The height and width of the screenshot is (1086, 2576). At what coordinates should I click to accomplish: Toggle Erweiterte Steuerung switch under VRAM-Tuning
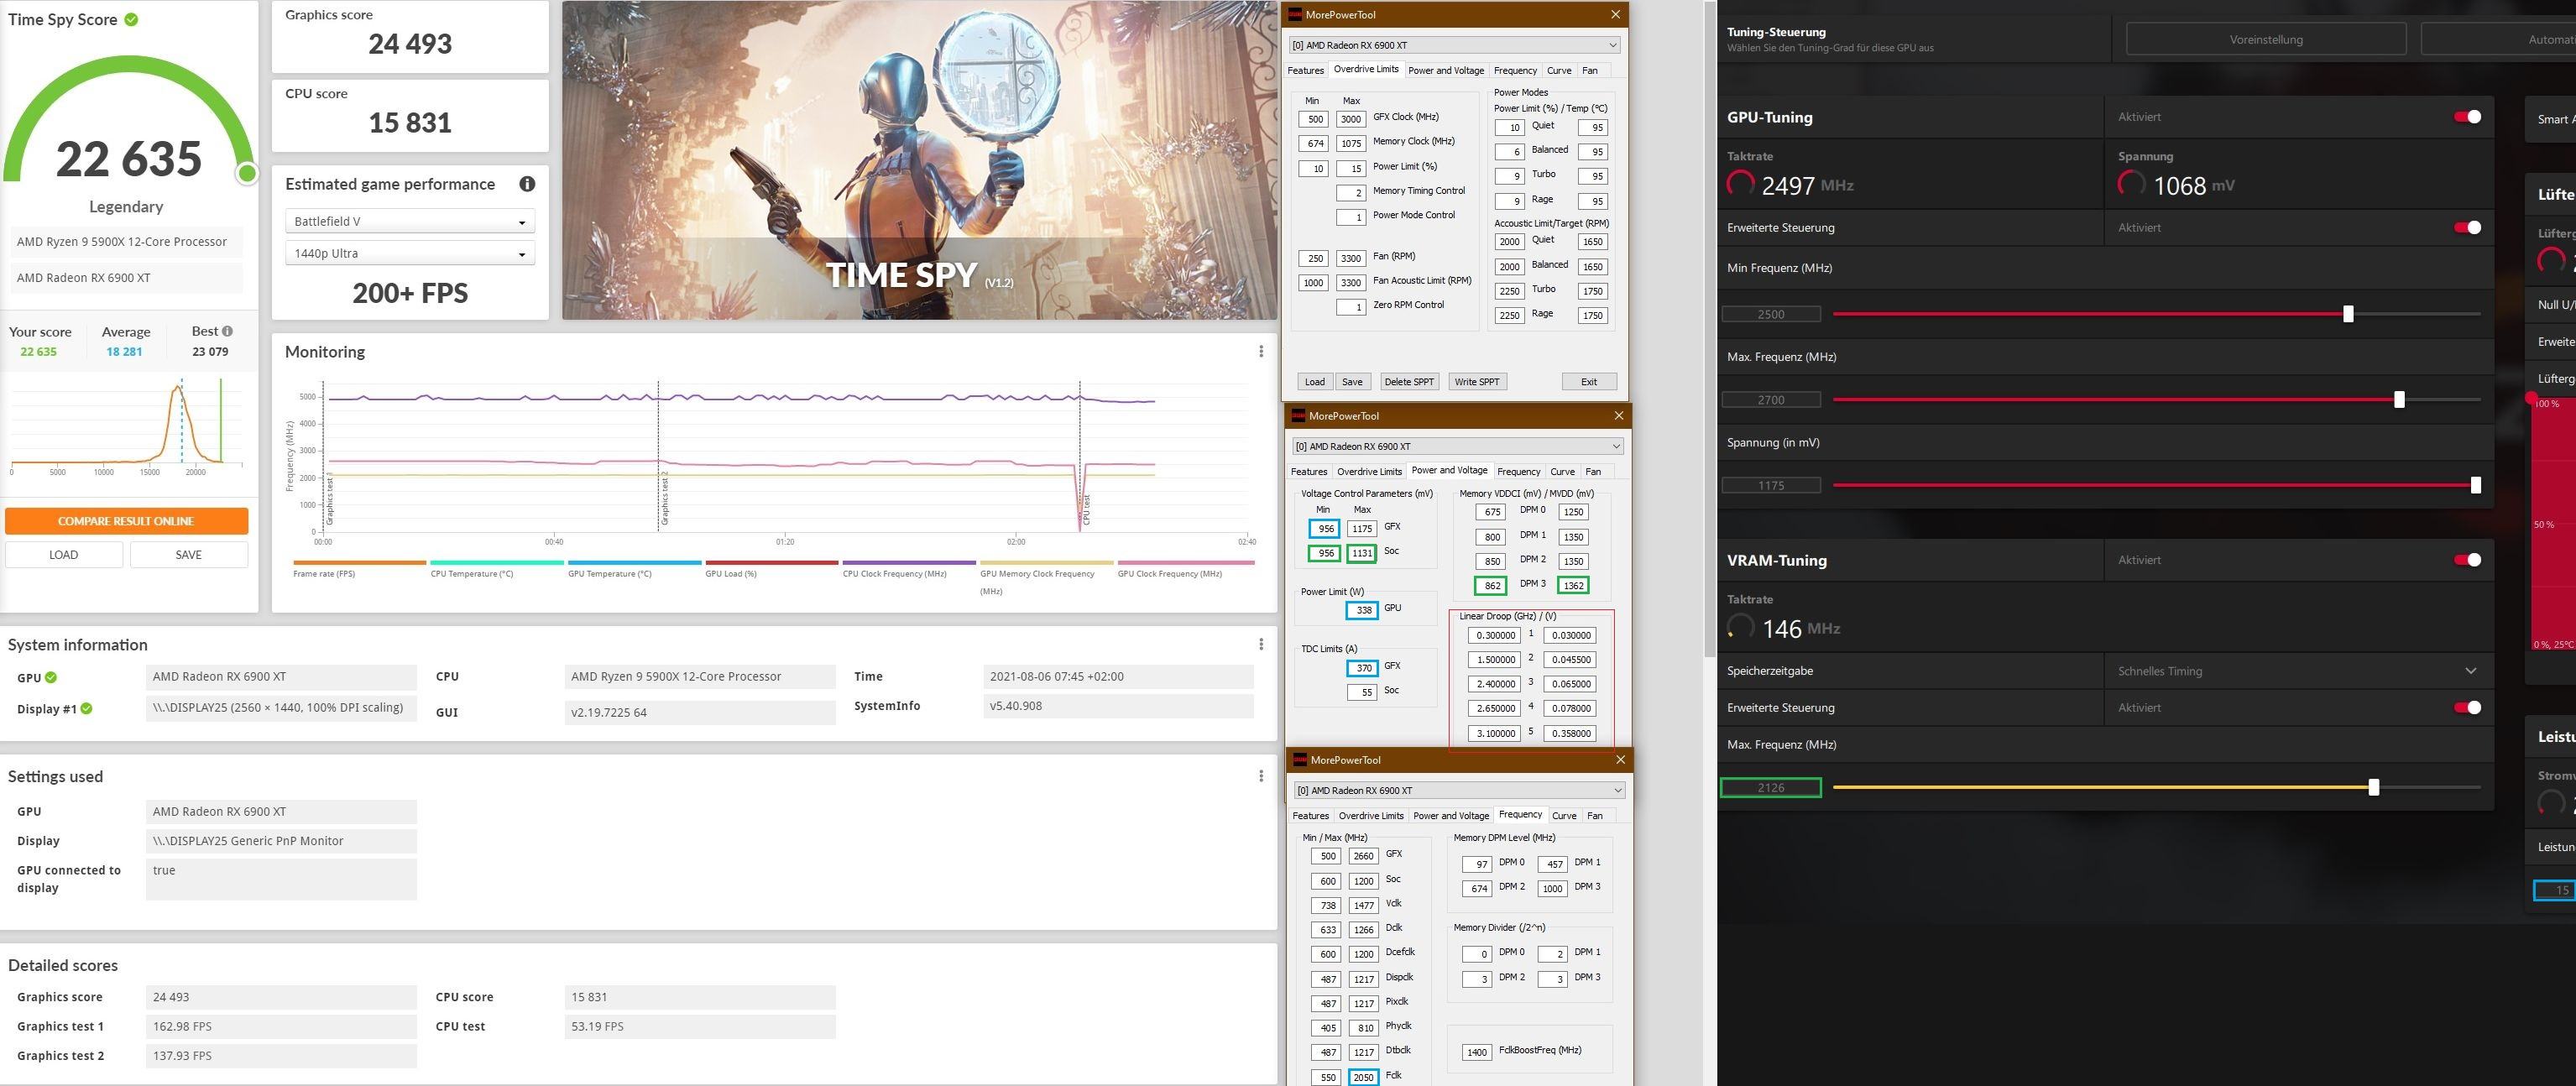(2467, 708)
